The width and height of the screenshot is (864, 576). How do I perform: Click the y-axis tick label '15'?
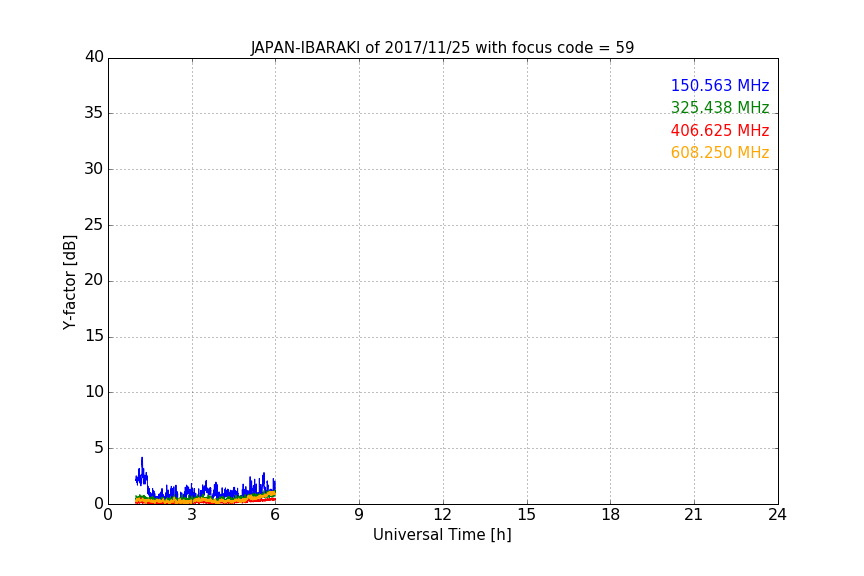coord(94,336)
